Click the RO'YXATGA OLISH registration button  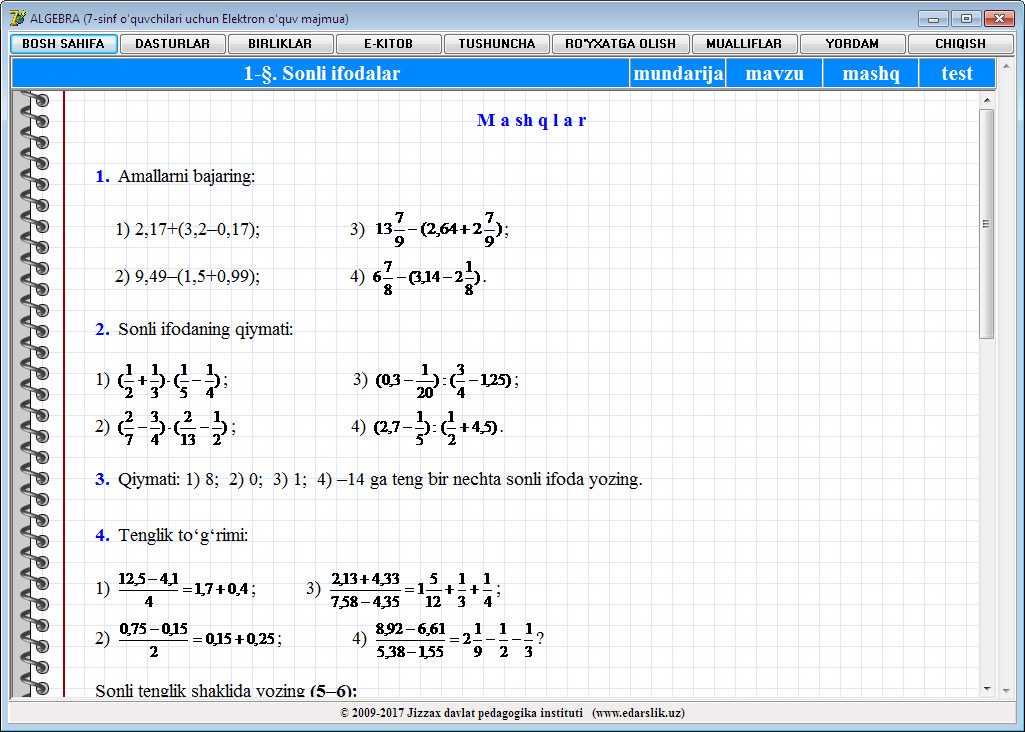pyautogui.click(x=620, y=44)
